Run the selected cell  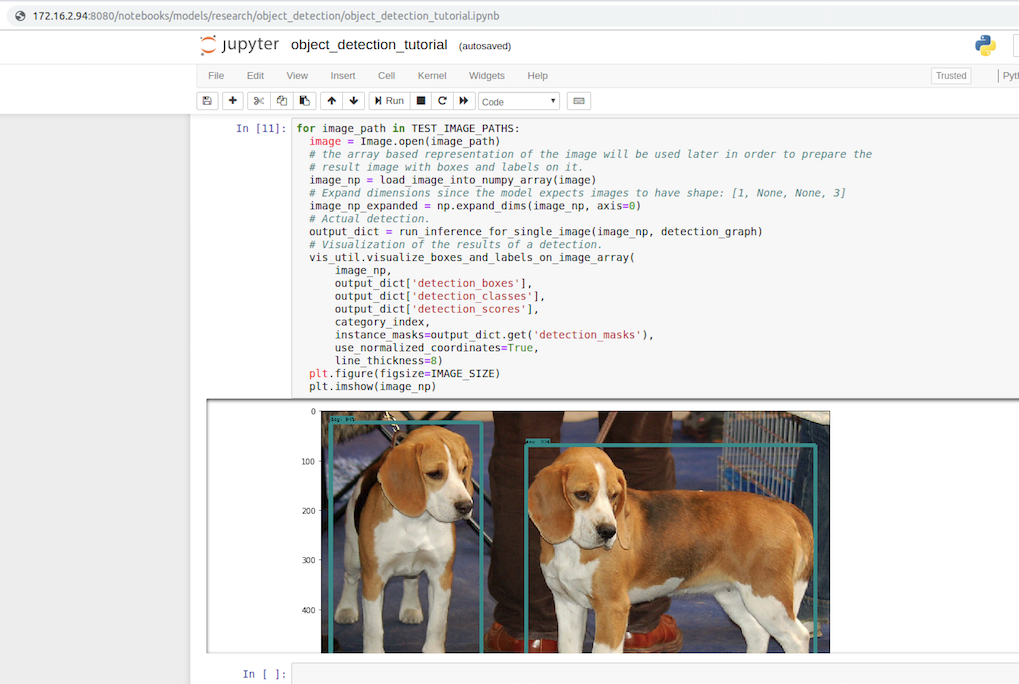pyautogui.click(x=388, y=100)
